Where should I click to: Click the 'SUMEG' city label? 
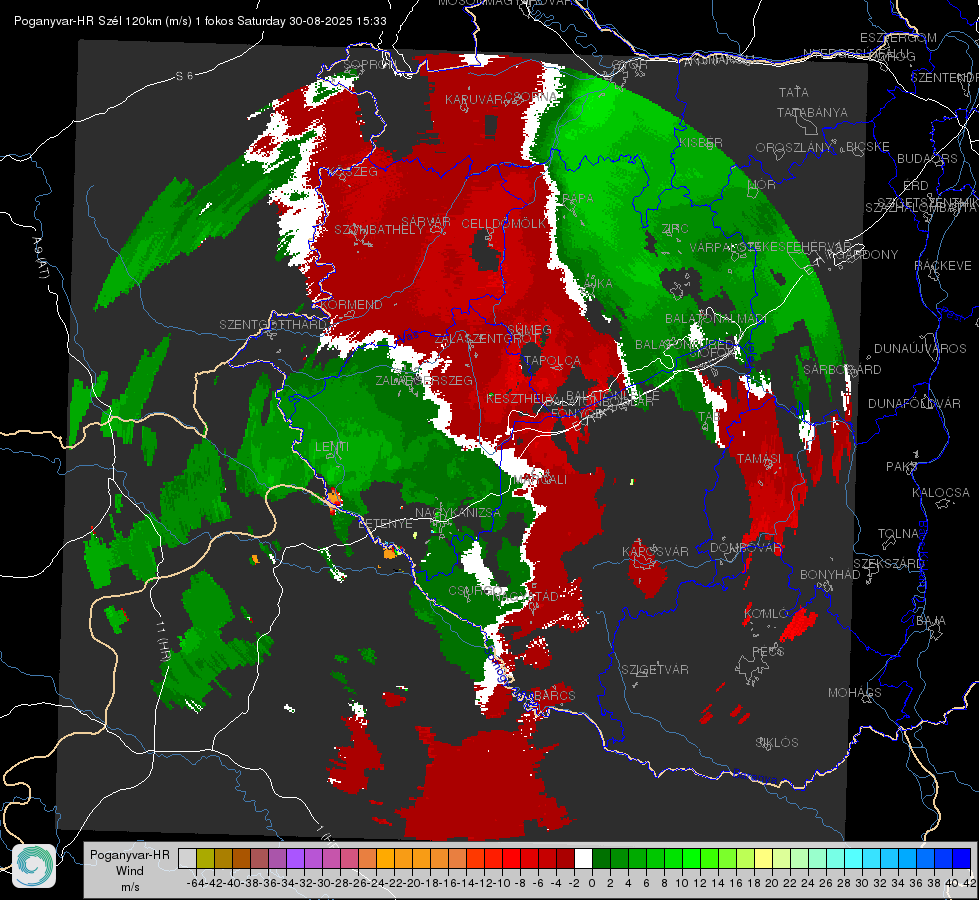(529, 330)
